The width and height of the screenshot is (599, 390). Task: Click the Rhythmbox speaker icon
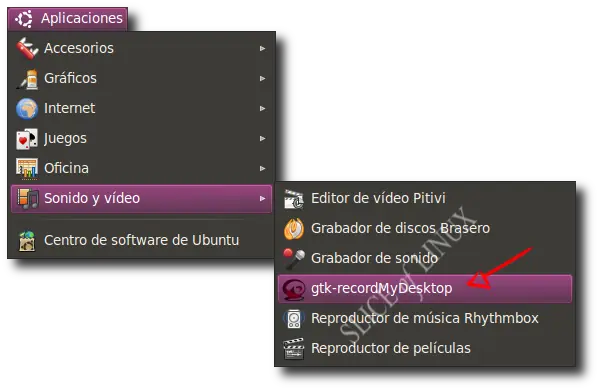(294, 319)
